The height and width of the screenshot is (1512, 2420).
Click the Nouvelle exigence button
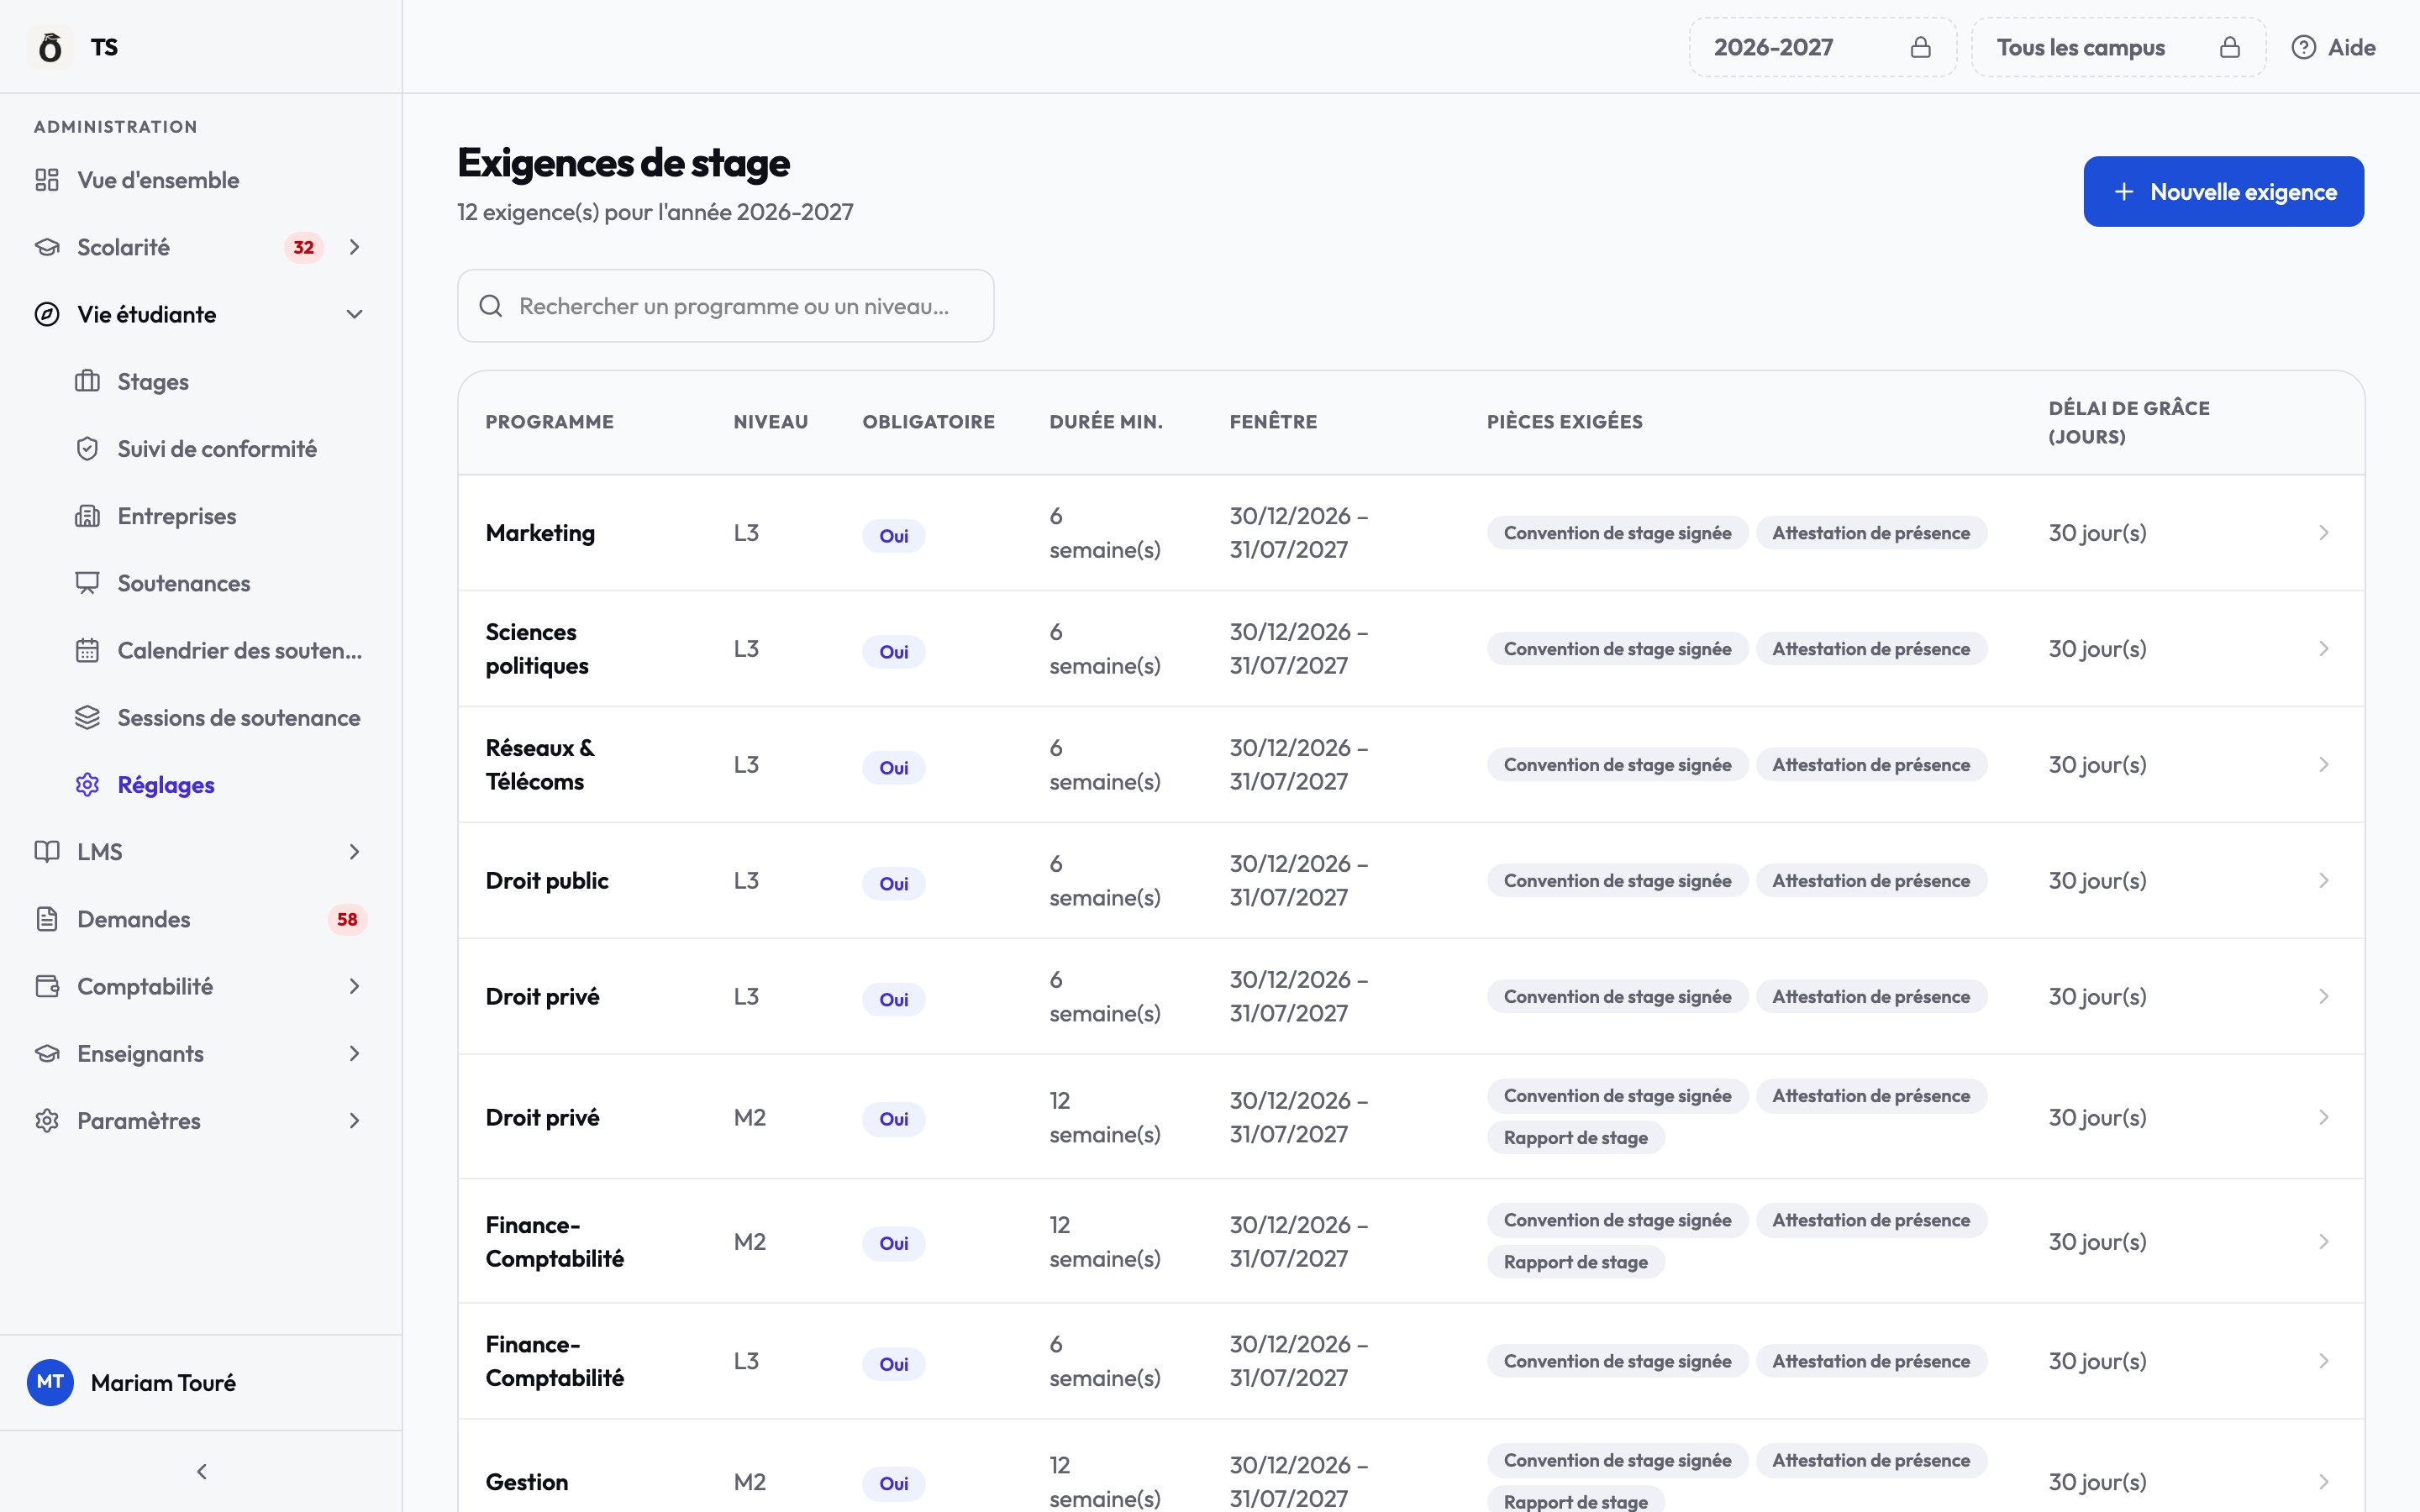(2223, 191)
